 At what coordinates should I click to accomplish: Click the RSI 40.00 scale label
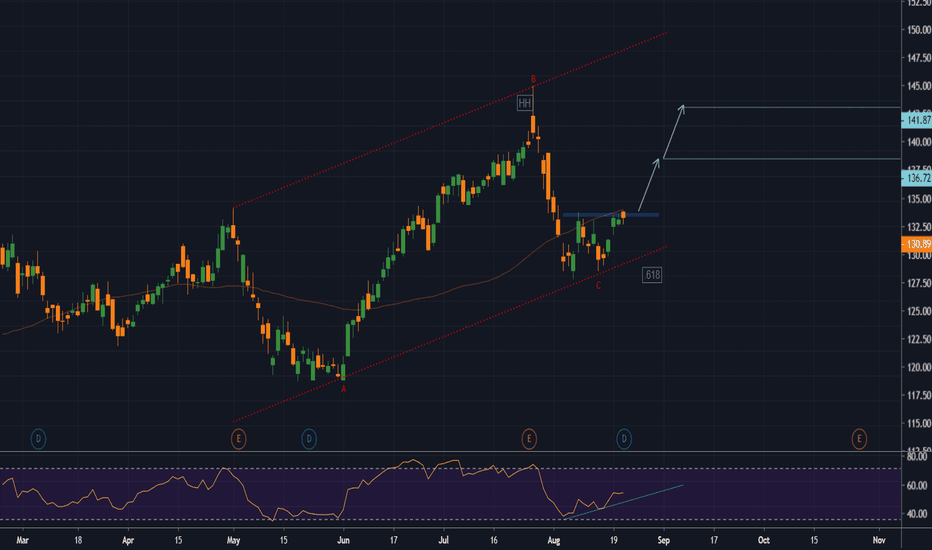click(x=917, y=514)
